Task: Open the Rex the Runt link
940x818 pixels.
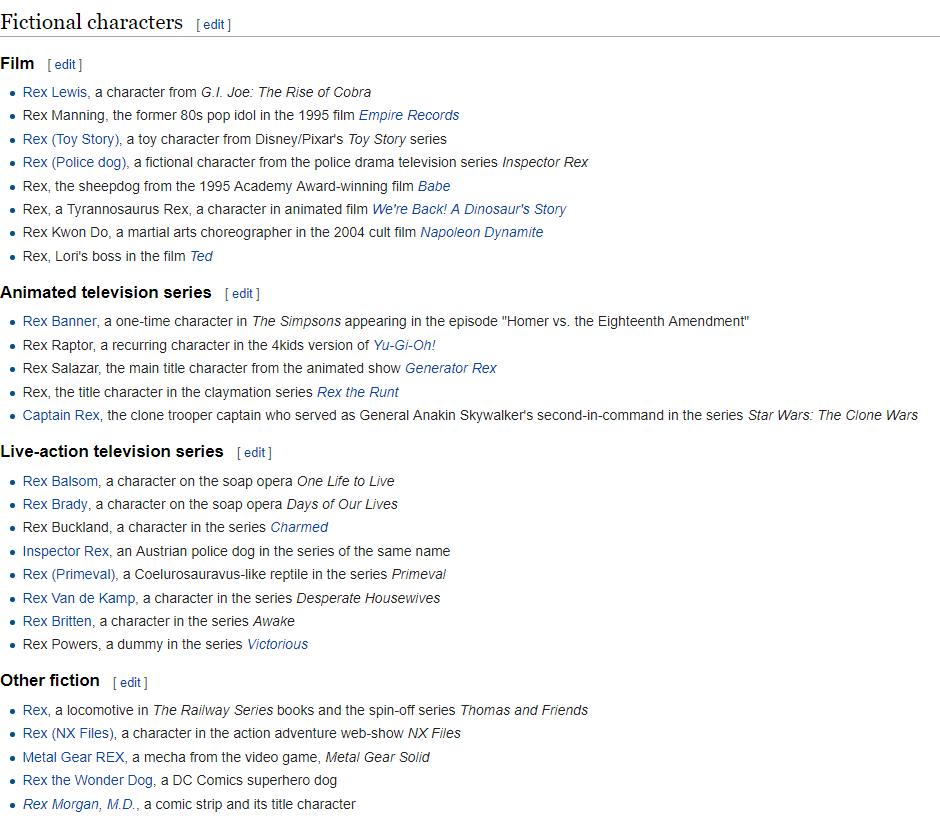Action: coord(358,392)
